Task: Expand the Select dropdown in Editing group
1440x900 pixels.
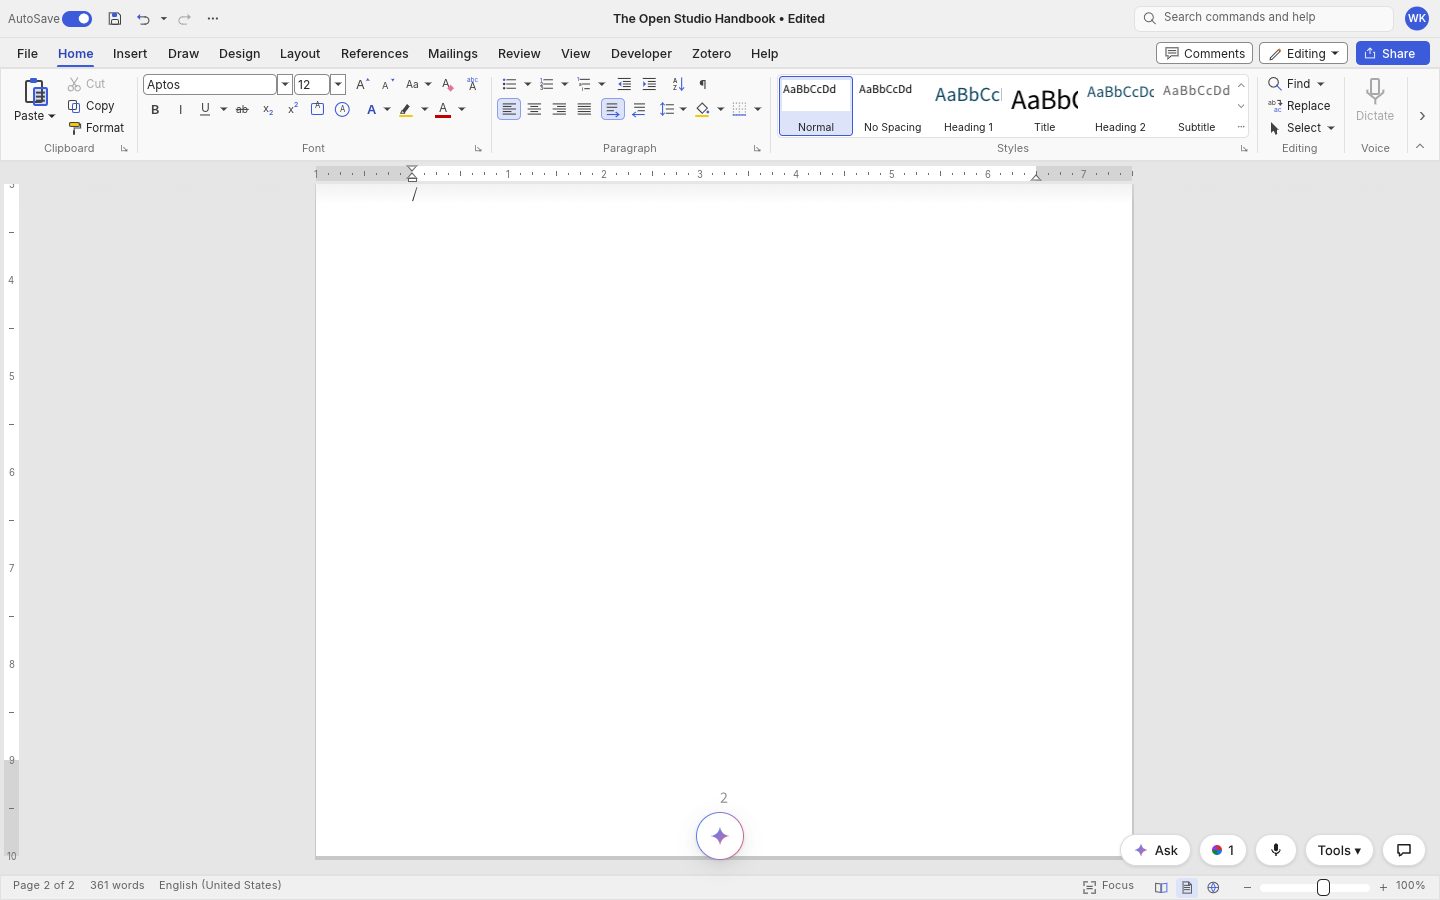Action: point(1332,128)
